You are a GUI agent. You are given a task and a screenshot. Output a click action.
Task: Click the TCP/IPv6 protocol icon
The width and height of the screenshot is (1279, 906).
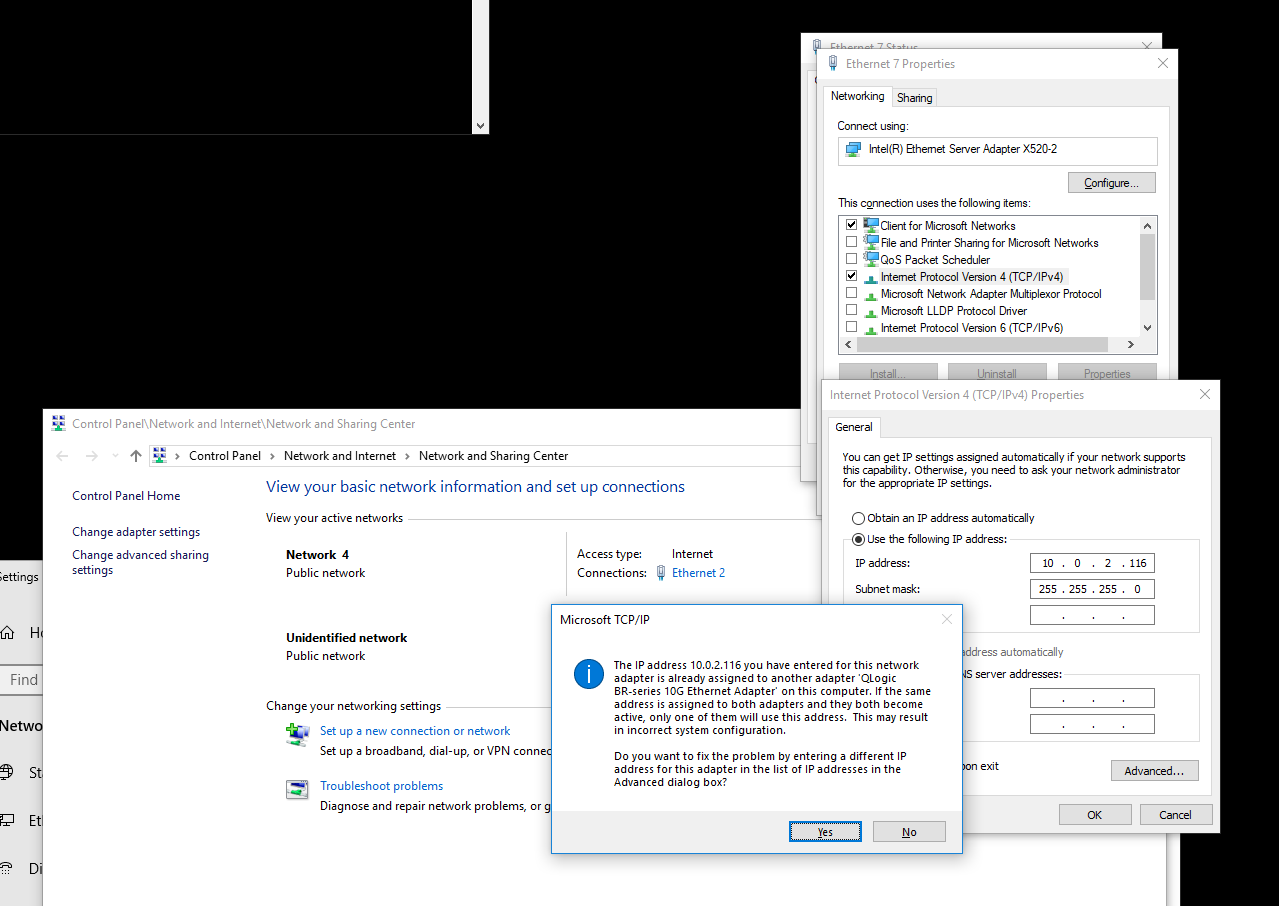tap(871, 328)
